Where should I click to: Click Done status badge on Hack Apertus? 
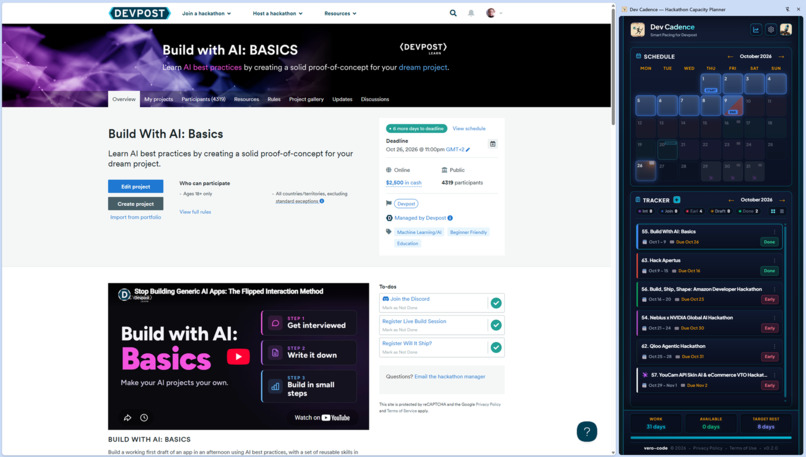point(769,270)
